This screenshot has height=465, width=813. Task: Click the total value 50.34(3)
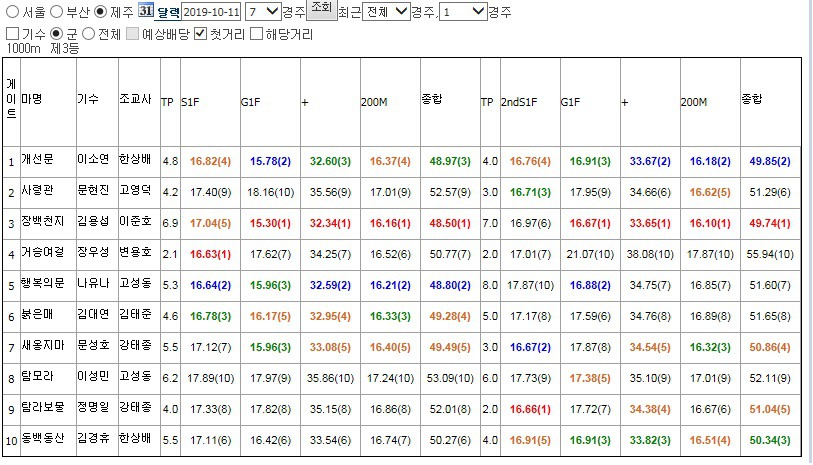click(770, 441)
